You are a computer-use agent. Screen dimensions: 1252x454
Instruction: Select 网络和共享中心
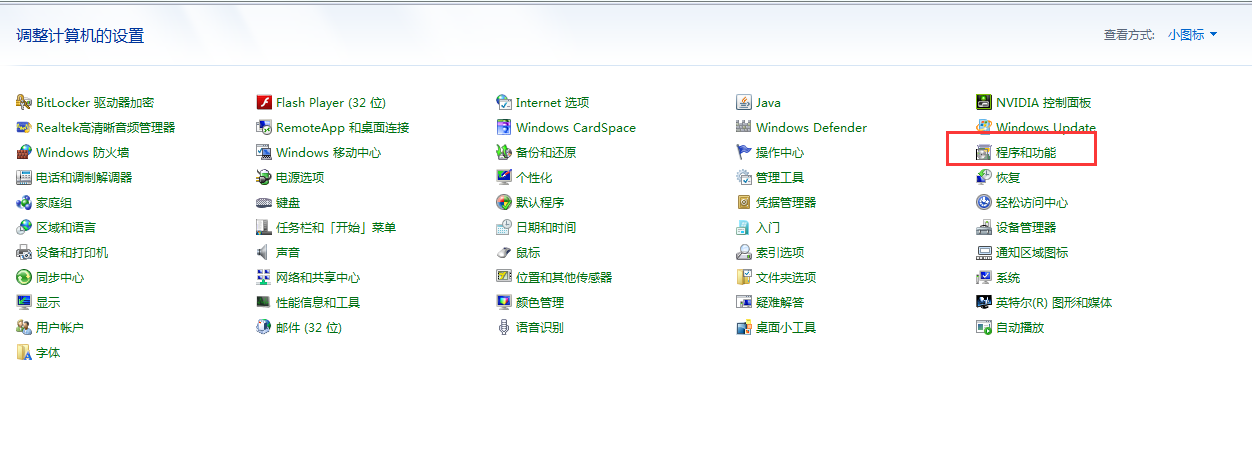(317, 277)
